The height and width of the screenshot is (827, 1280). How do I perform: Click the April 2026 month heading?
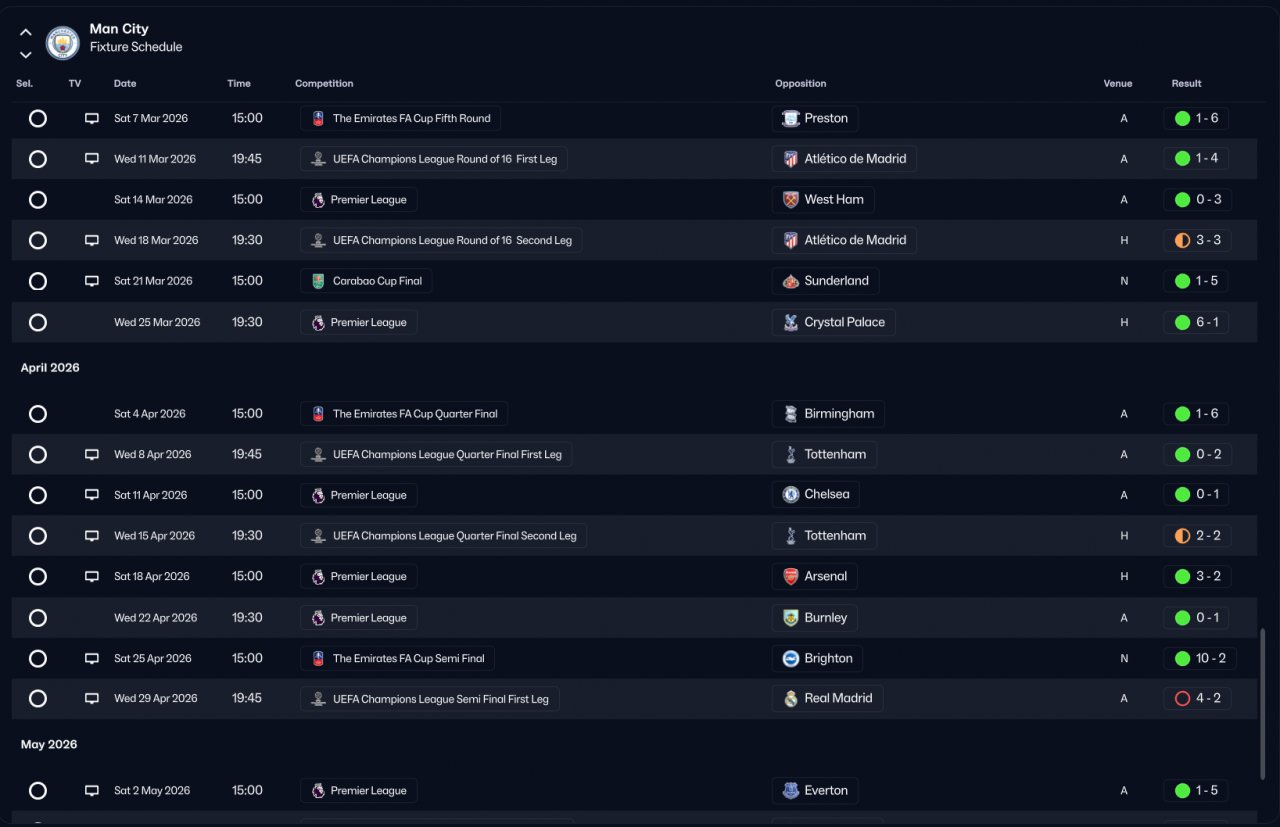(50, 368)
